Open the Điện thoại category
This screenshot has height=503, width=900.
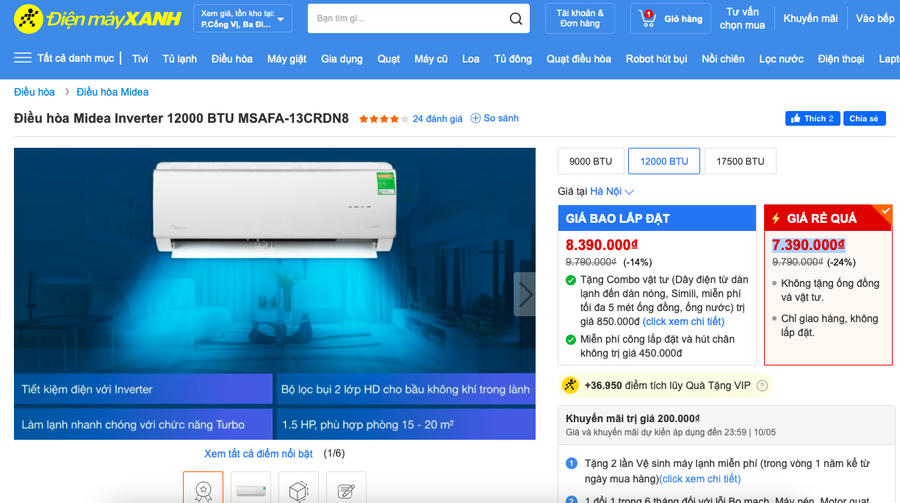pos(841,59)
